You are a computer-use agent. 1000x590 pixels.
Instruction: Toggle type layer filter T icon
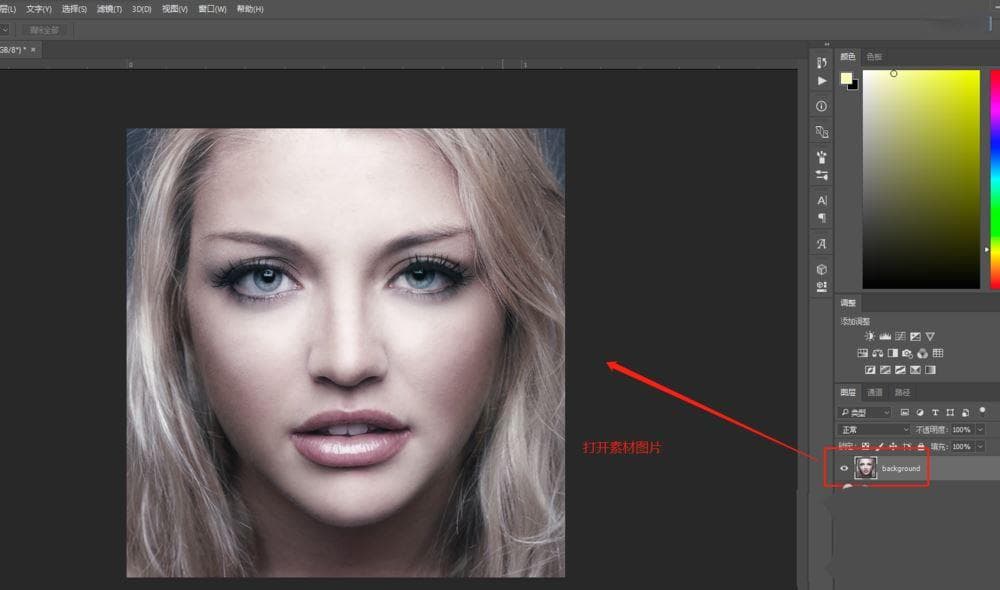click(x=935, y=413)
